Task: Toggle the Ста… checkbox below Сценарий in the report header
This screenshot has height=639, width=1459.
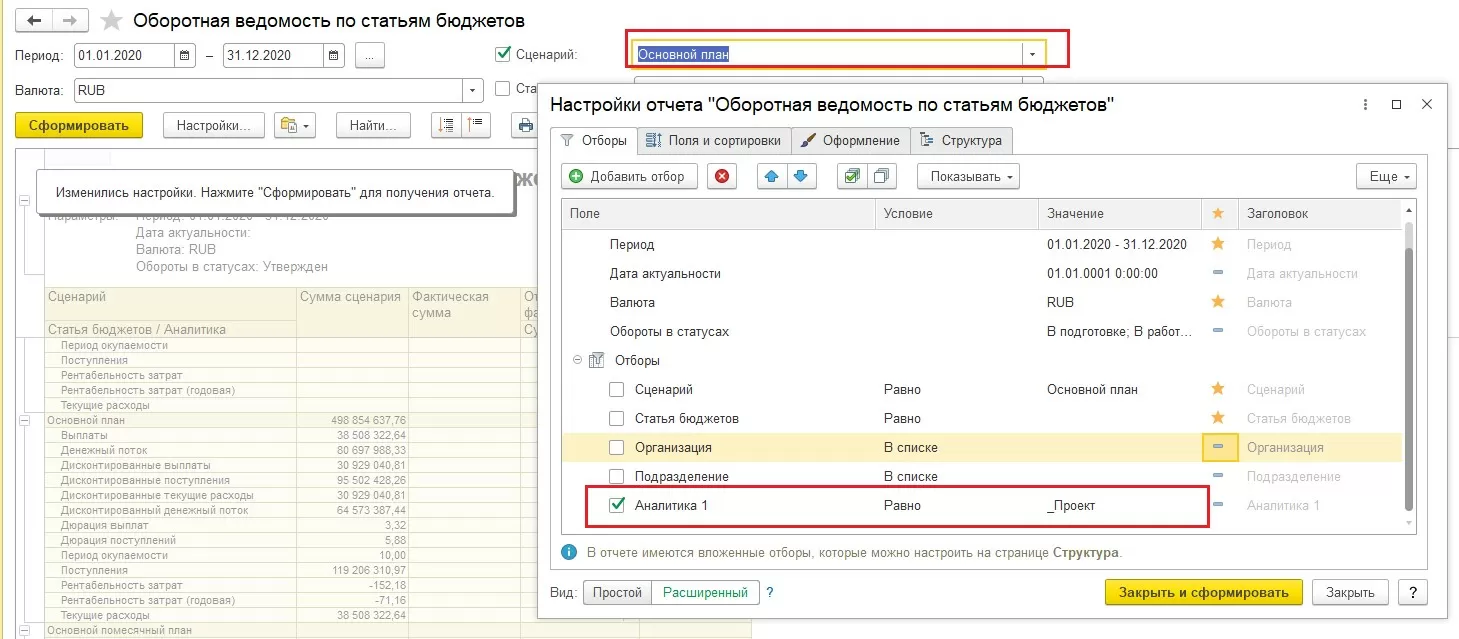Action: point(503,89)
